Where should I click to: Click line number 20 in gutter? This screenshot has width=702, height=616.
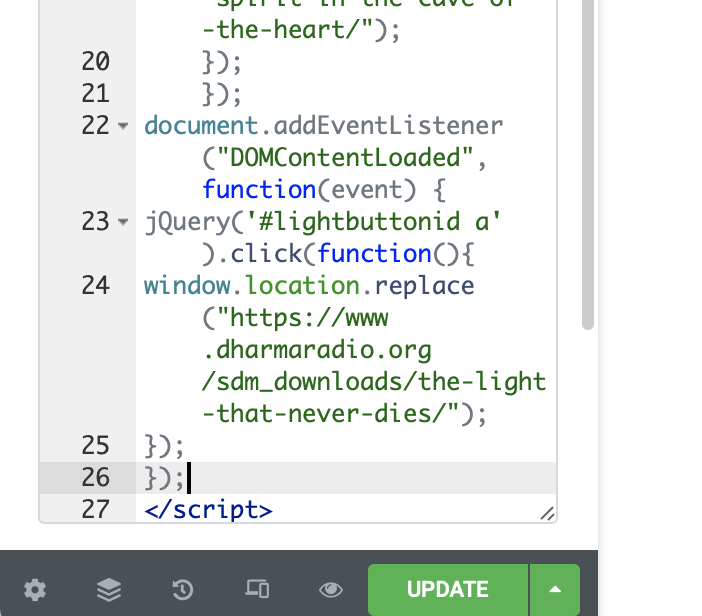coord(95,61)
